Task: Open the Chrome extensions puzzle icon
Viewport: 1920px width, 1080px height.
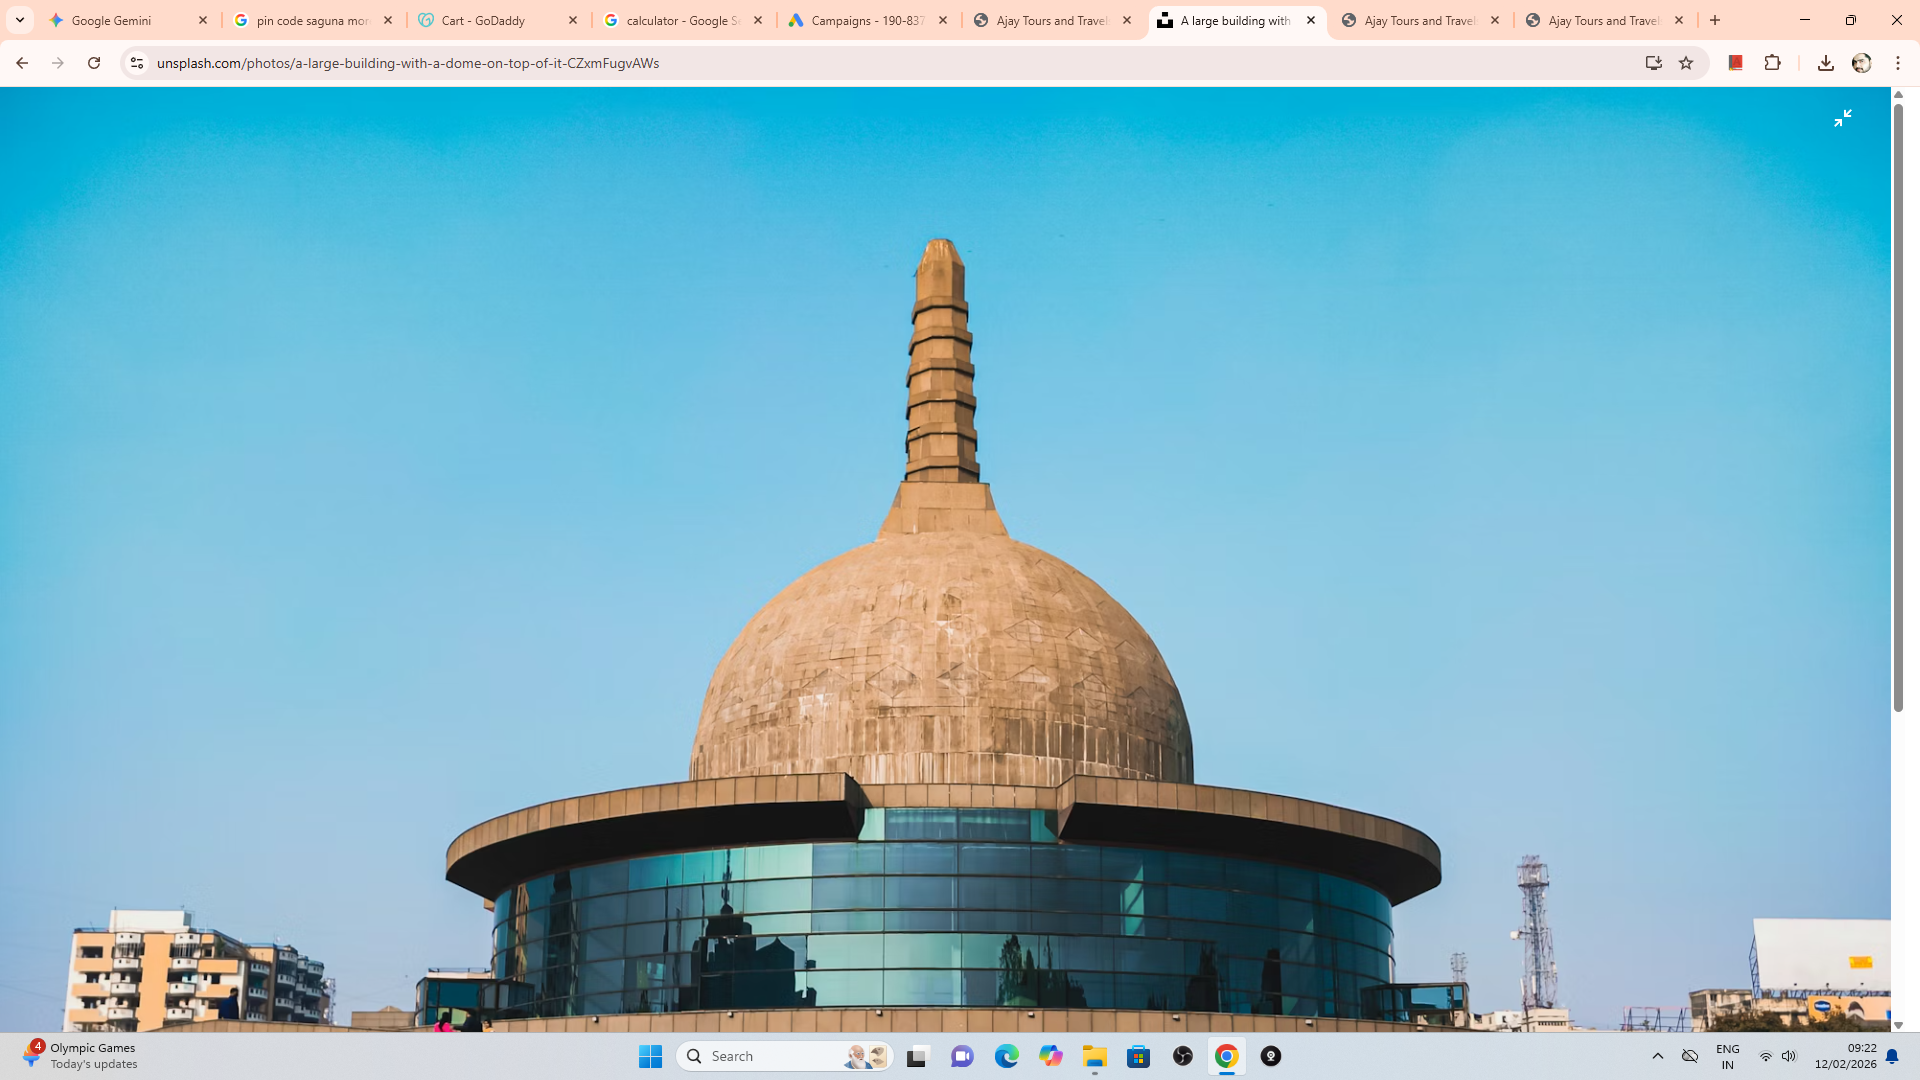Action: [x=1772, y=63]
